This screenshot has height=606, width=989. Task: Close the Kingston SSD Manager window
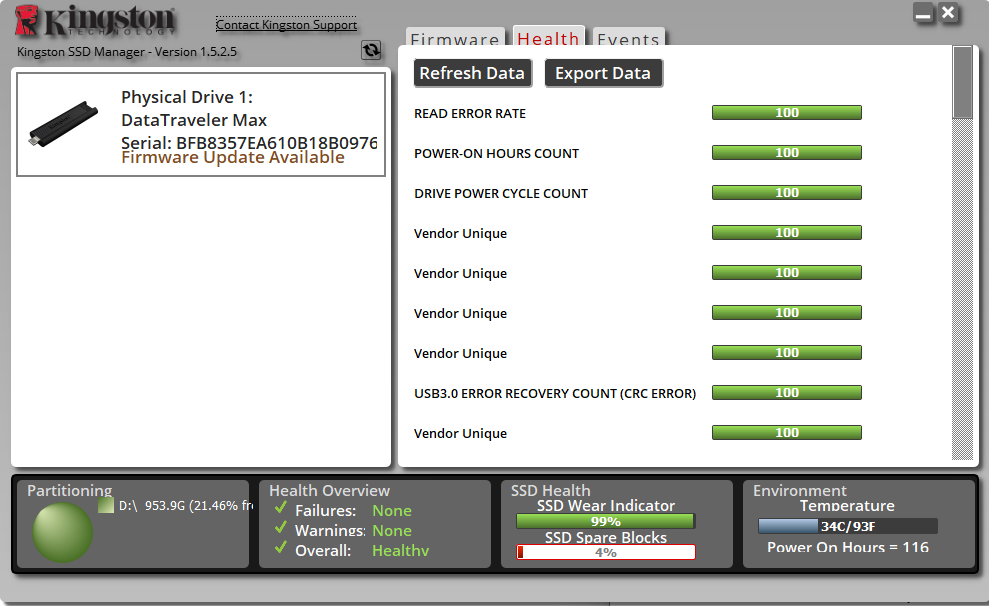point(949,13)
